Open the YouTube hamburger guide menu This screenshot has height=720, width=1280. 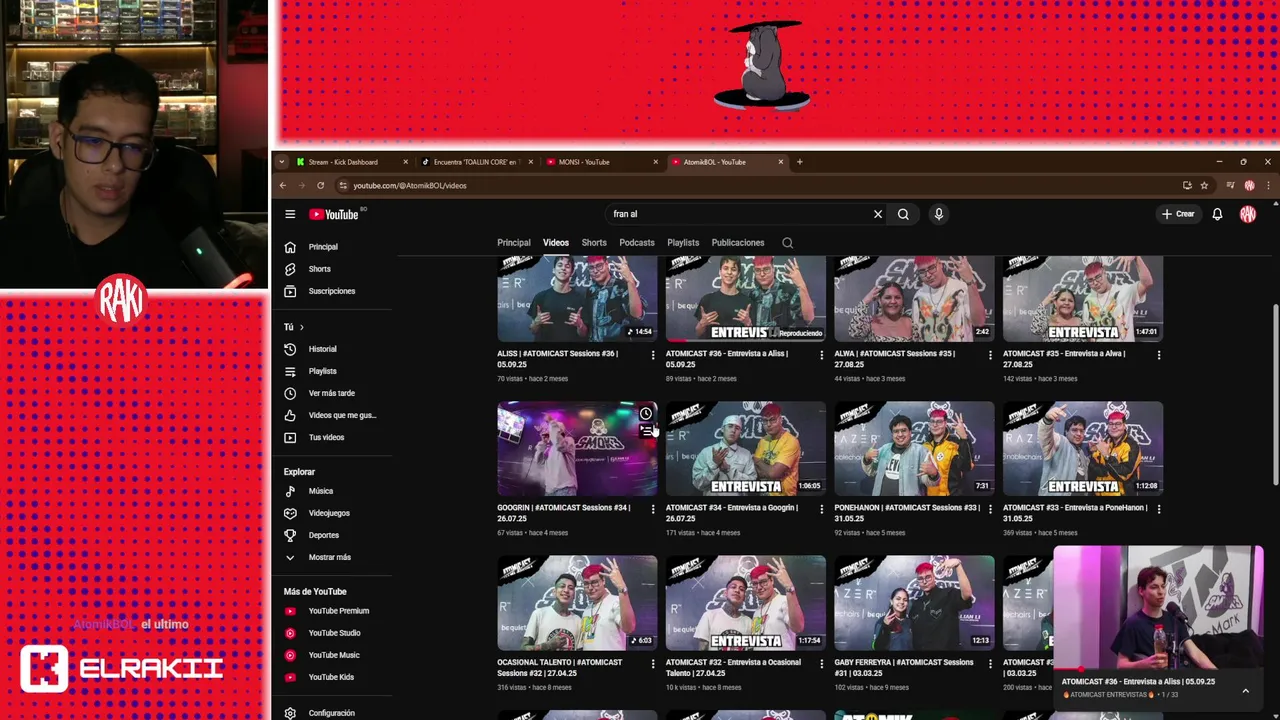point(290,214)
